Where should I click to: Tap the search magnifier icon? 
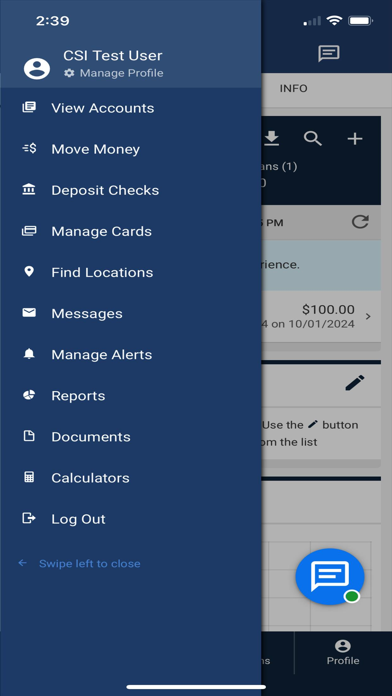313,139
